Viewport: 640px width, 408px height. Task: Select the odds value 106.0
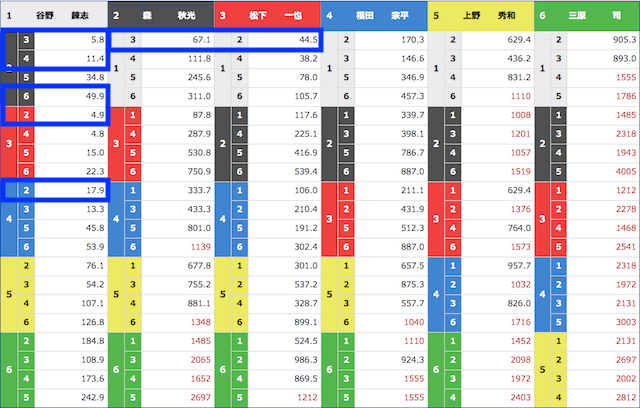coord(306,191)
